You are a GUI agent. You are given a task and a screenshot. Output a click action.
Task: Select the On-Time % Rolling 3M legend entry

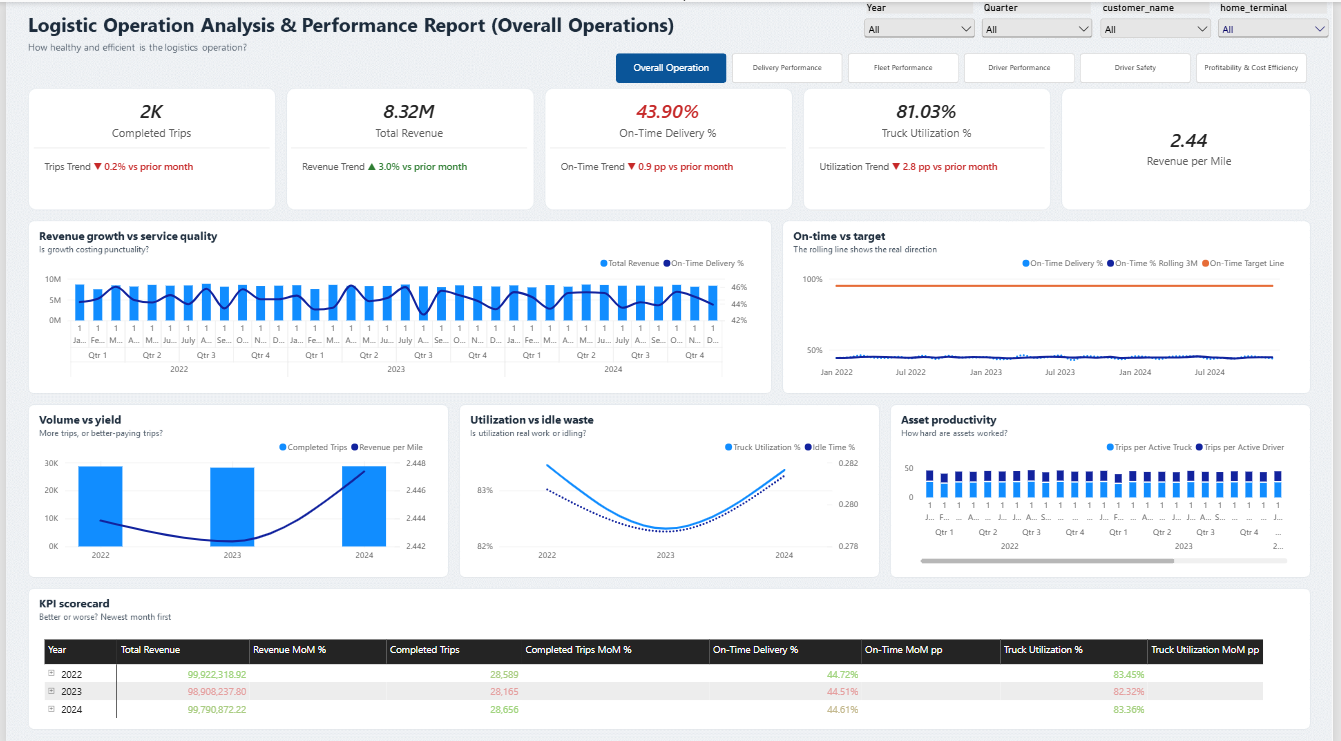point(1153,263)
